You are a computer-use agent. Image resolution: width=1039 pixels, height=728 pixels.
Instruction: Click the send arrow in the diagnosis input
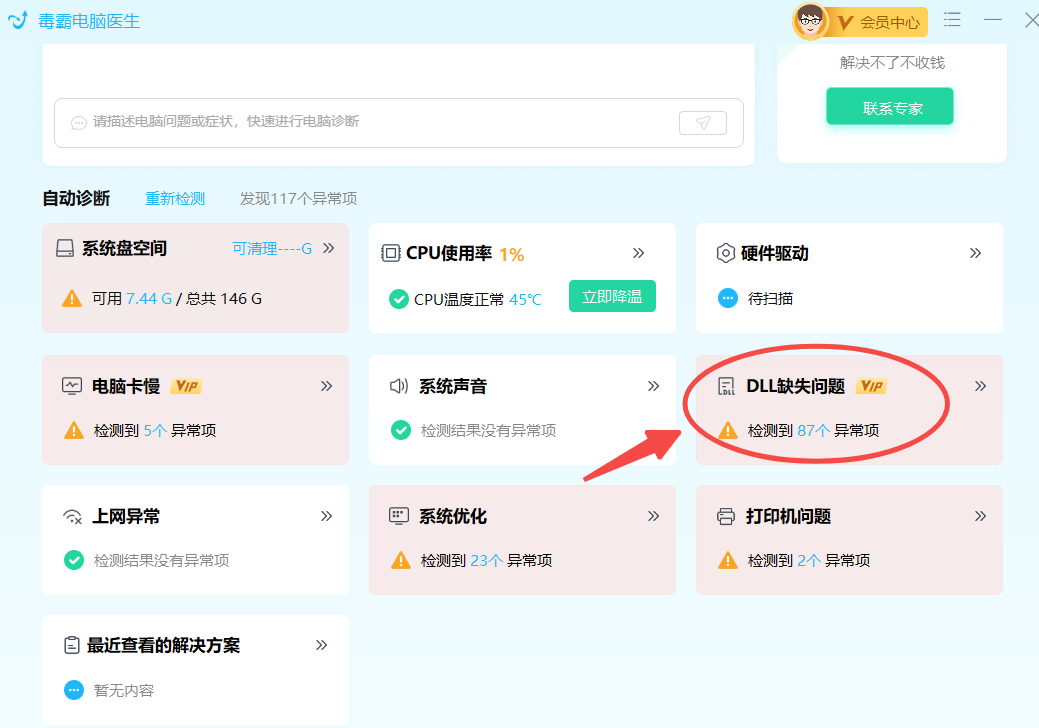tap(704, 122)
